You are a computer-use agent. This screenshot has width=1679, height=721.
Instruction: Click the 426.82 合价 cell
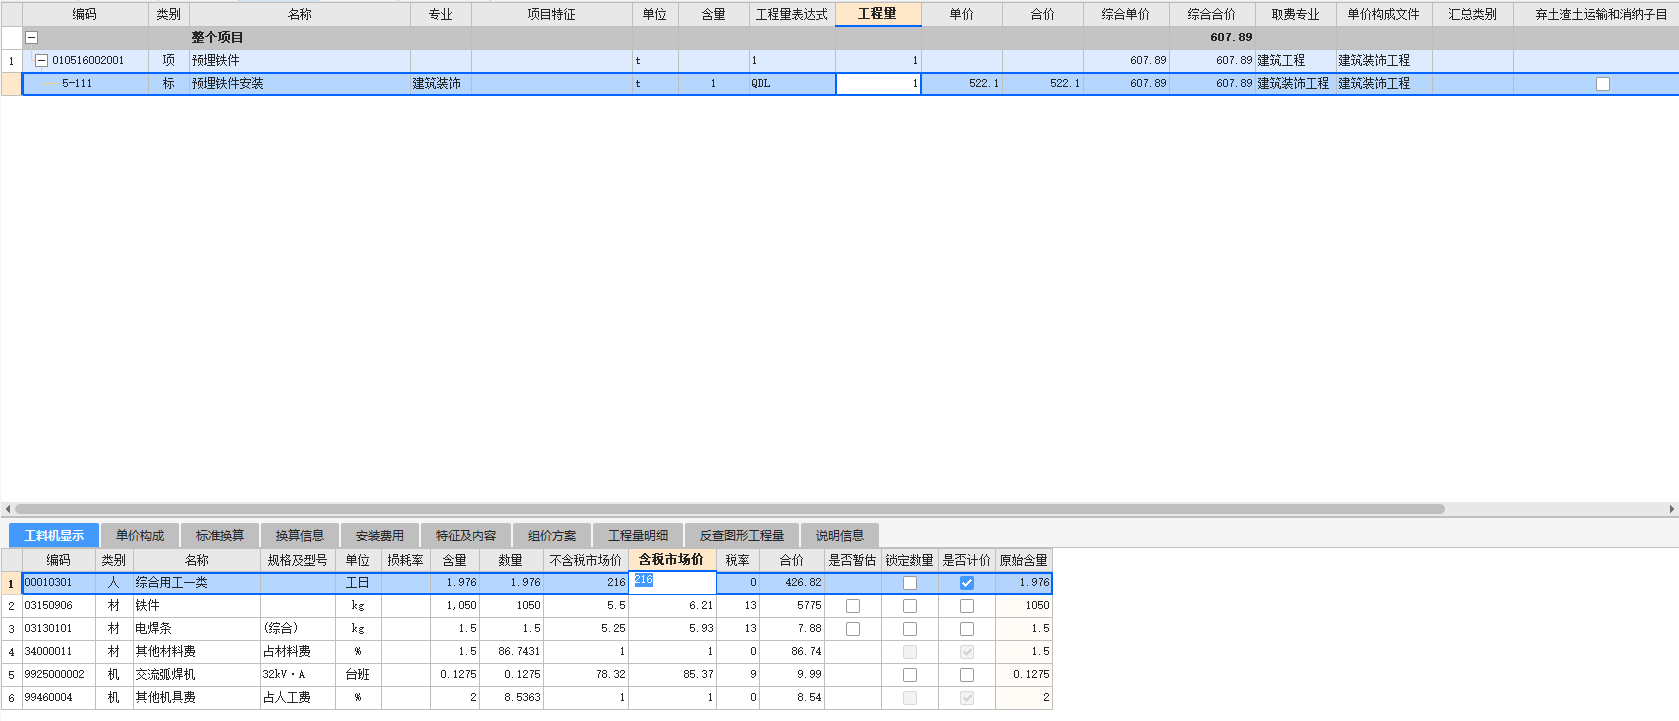coord(792,582)
